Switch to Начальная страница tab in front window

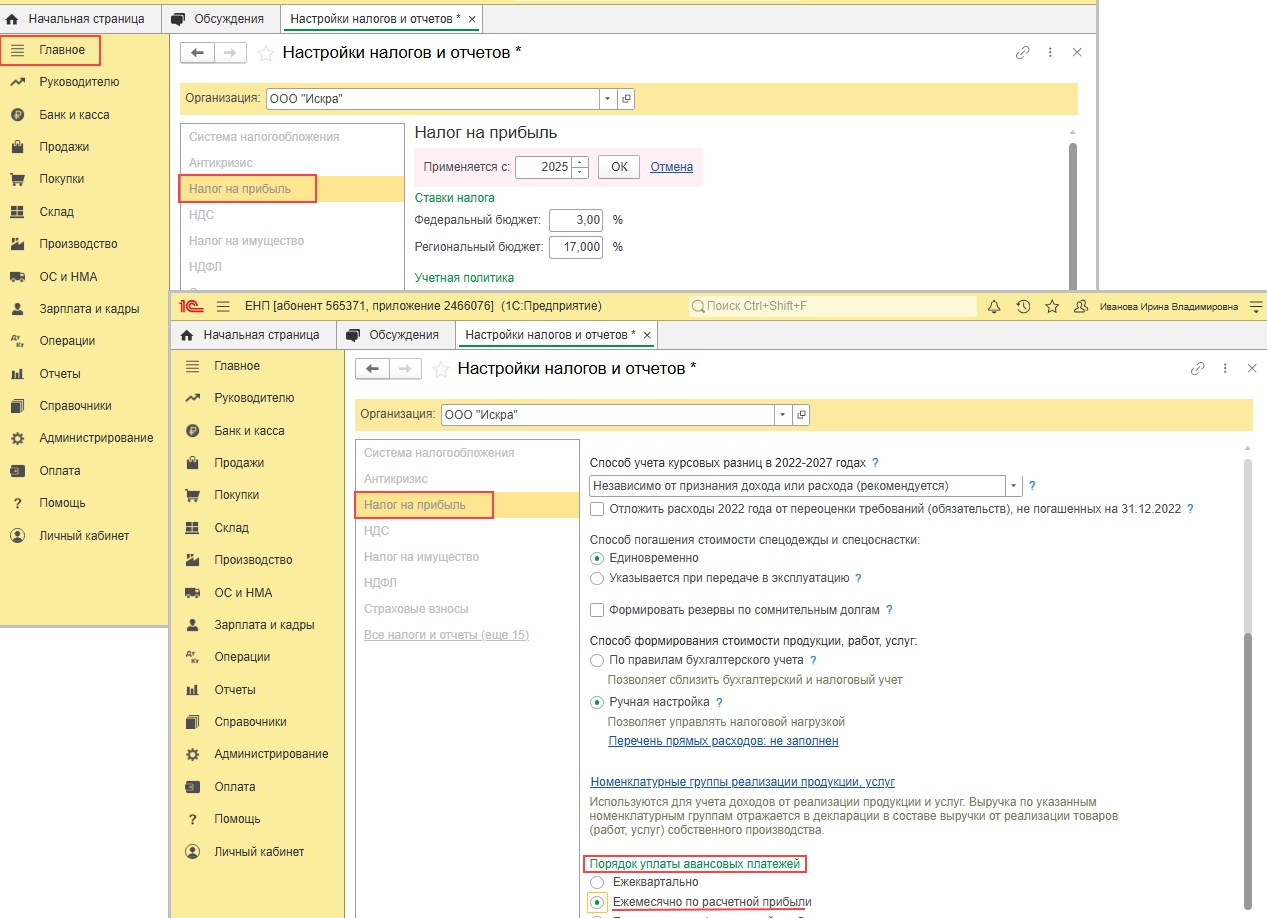pos(251,335)
